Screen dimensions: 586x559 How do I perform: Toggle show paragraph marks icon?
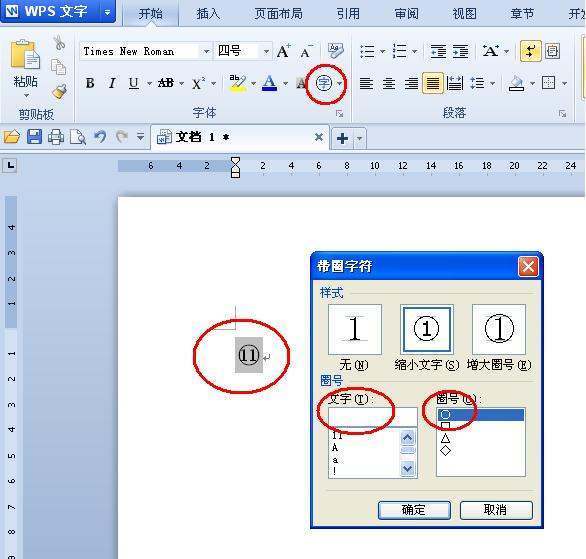click(530, 51)
